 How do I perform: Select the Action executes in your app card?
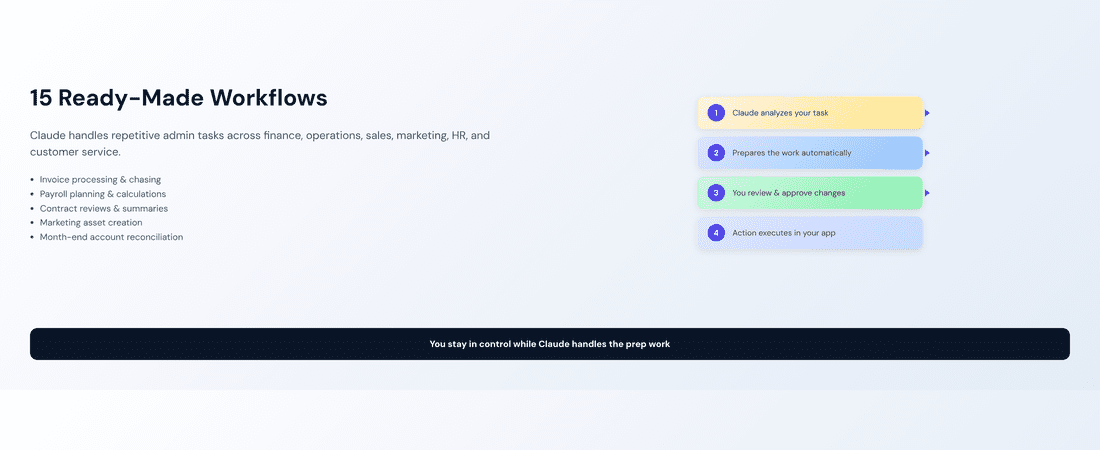pyautogui.click(x=810, y=232)
